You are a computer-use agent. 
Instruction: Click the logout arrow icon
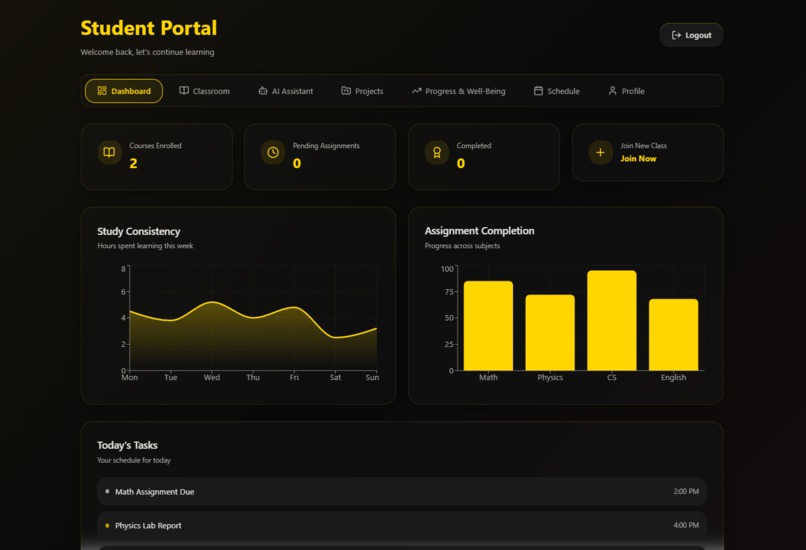tap(676, 35)
